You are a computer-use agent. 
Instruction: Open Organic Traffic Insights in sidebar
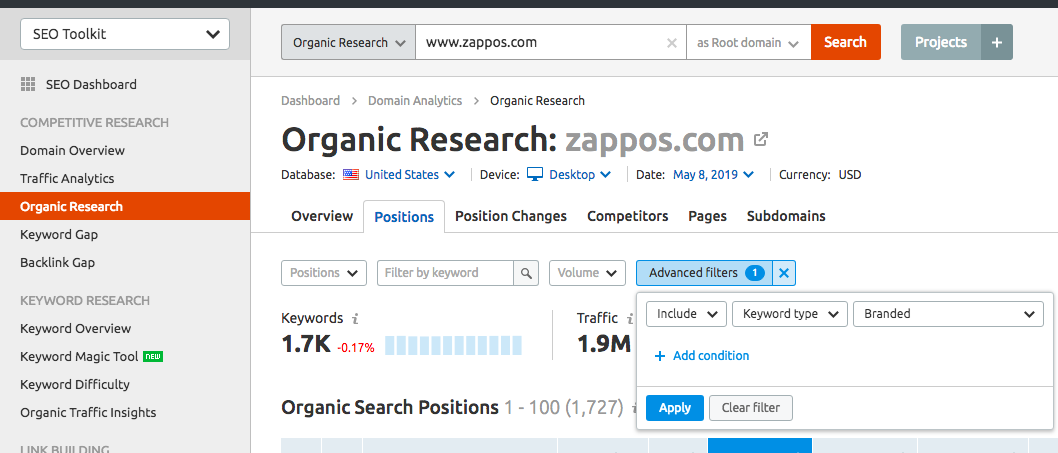pyautogui.click(x=88, y=412)
